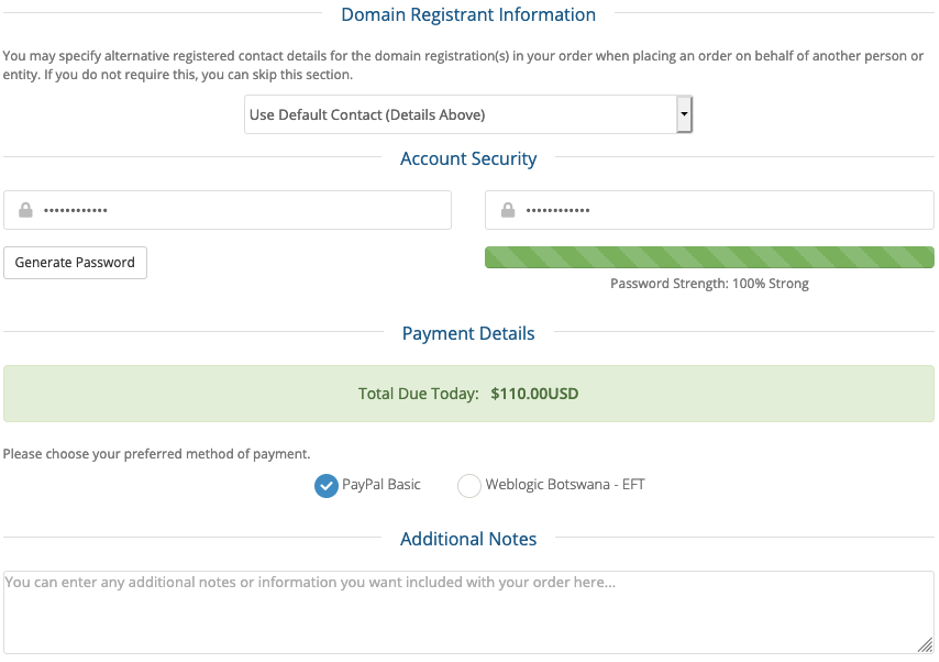Focus the confirm password input field
939x662 pixels.
click(710, 210)
